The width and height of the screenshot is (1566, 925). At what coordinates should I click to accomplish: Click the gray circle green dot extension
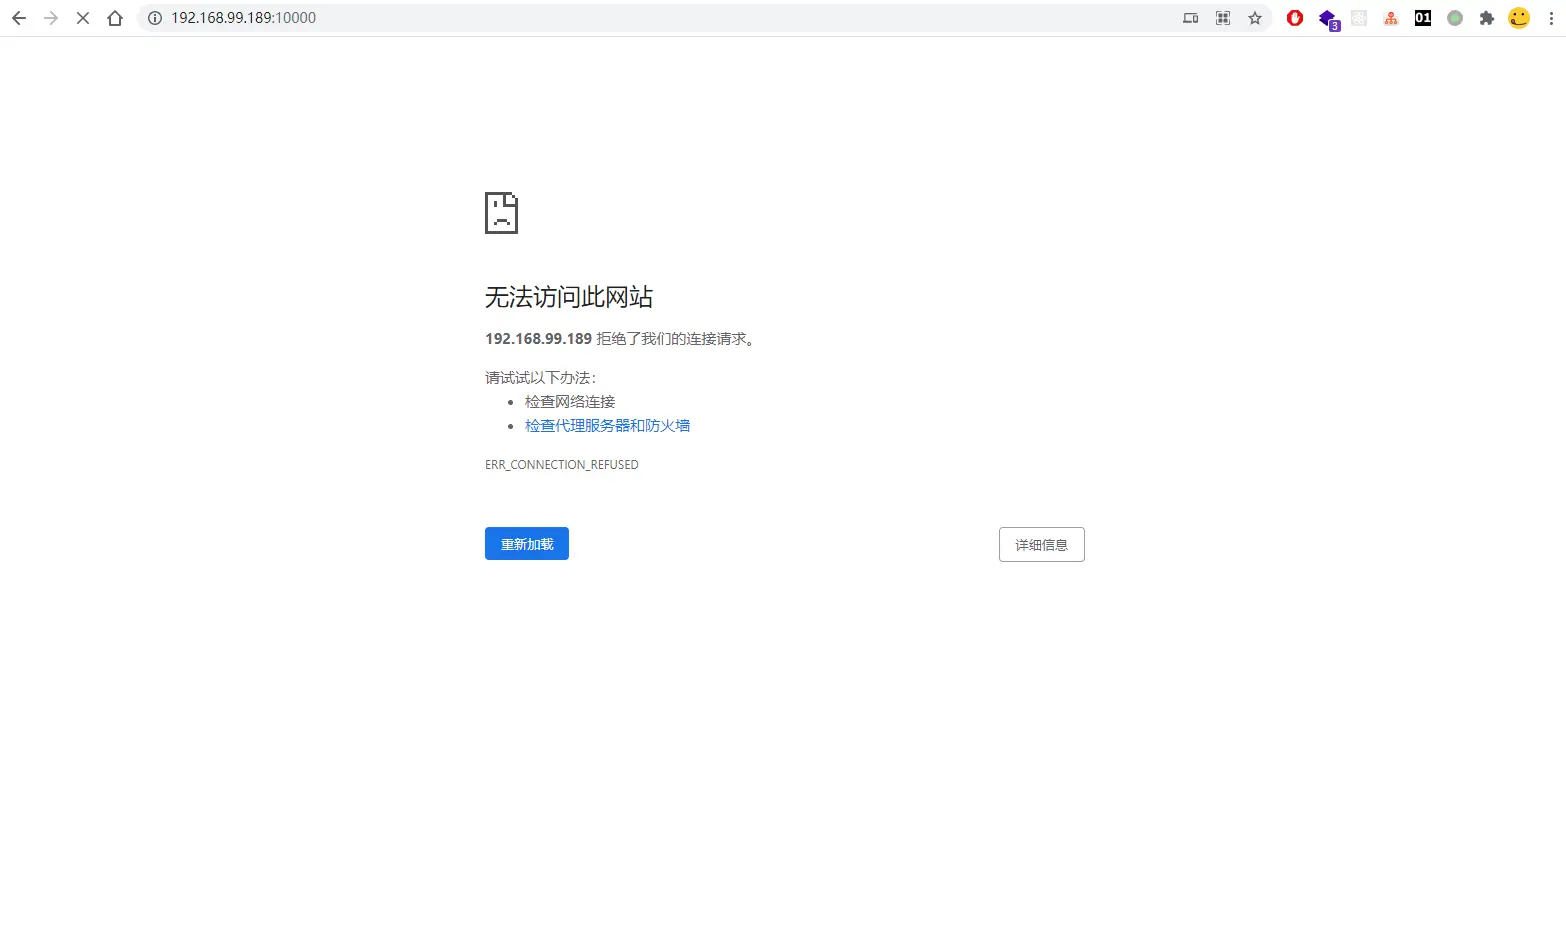[x=1455, y=18]
